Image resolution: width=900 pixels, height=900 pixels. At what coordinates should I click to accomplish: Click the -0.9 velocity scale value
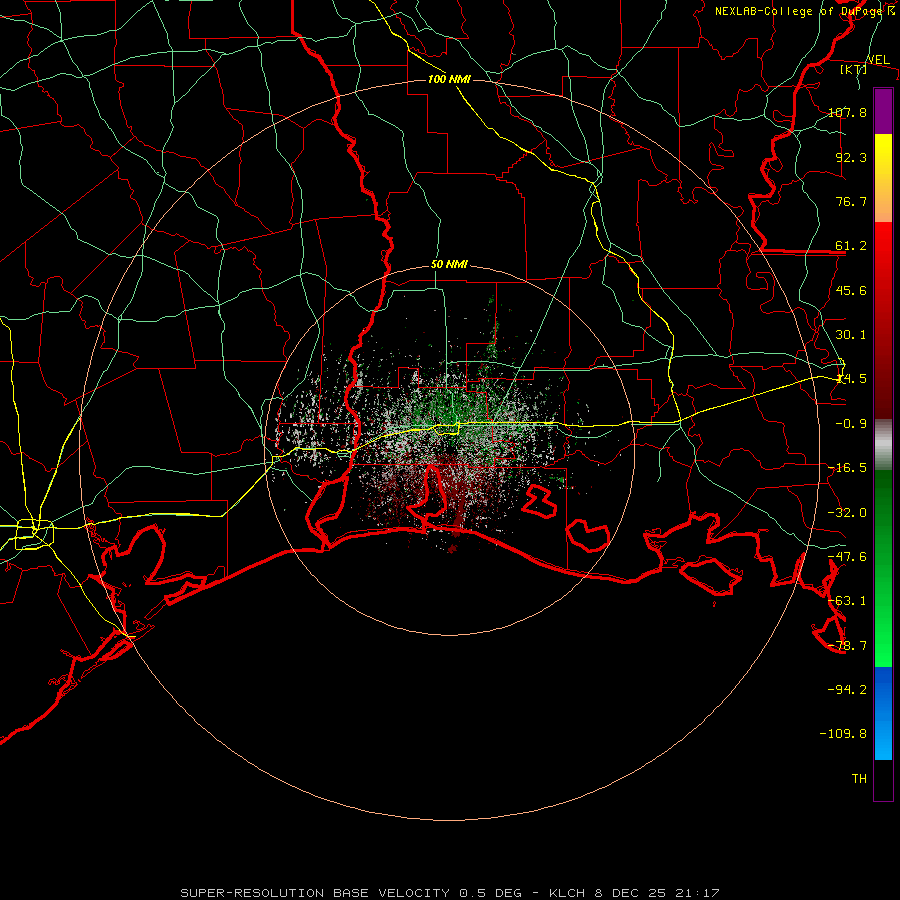click(851, 424)
